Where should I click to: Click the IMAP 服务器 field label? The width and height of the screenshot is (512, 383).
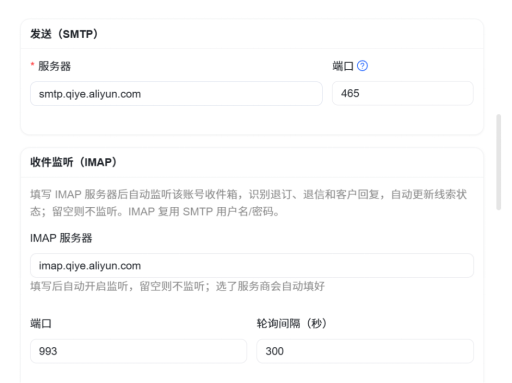pos(61,238)
